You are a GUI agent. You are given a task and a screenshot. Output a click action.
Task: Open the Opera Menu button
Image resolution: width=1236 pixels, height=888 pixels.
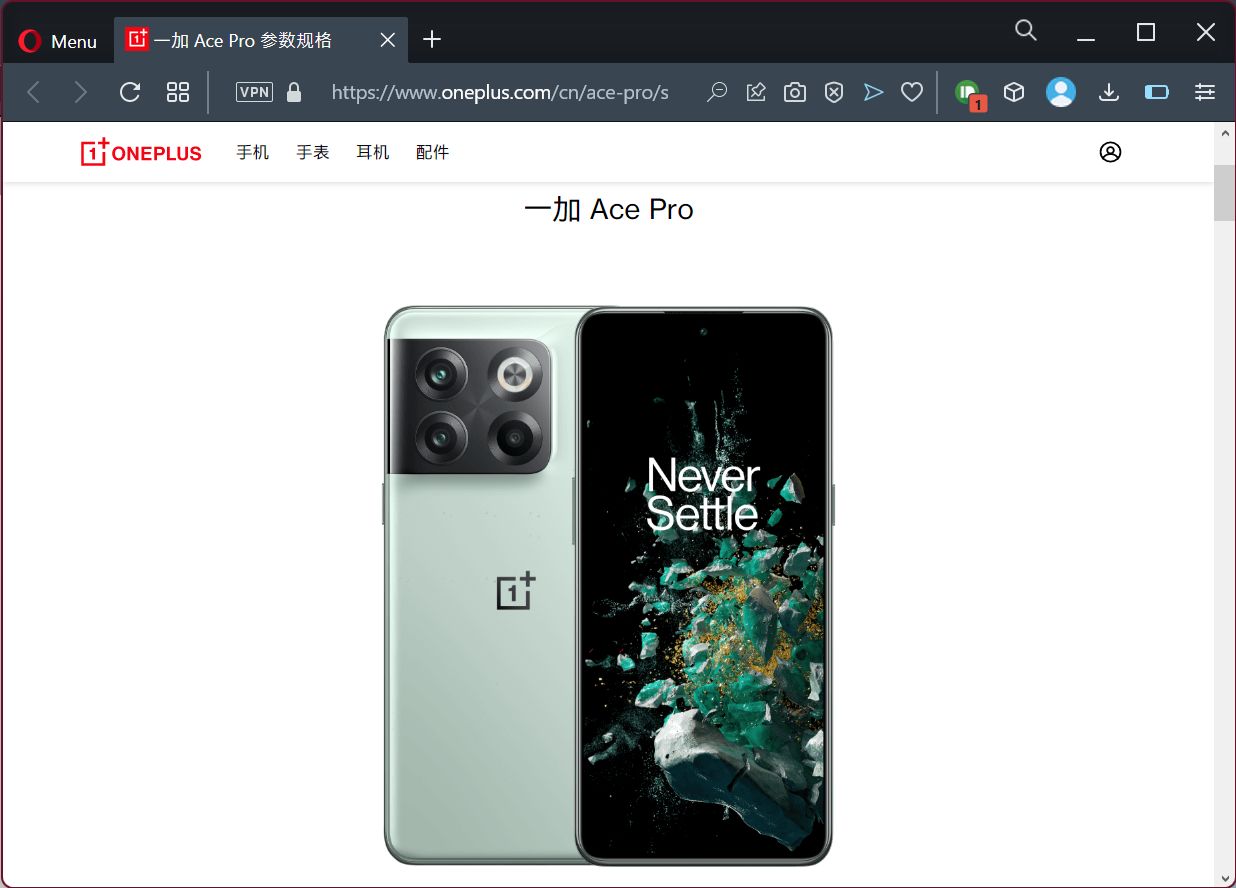click(x=58, y=41)
